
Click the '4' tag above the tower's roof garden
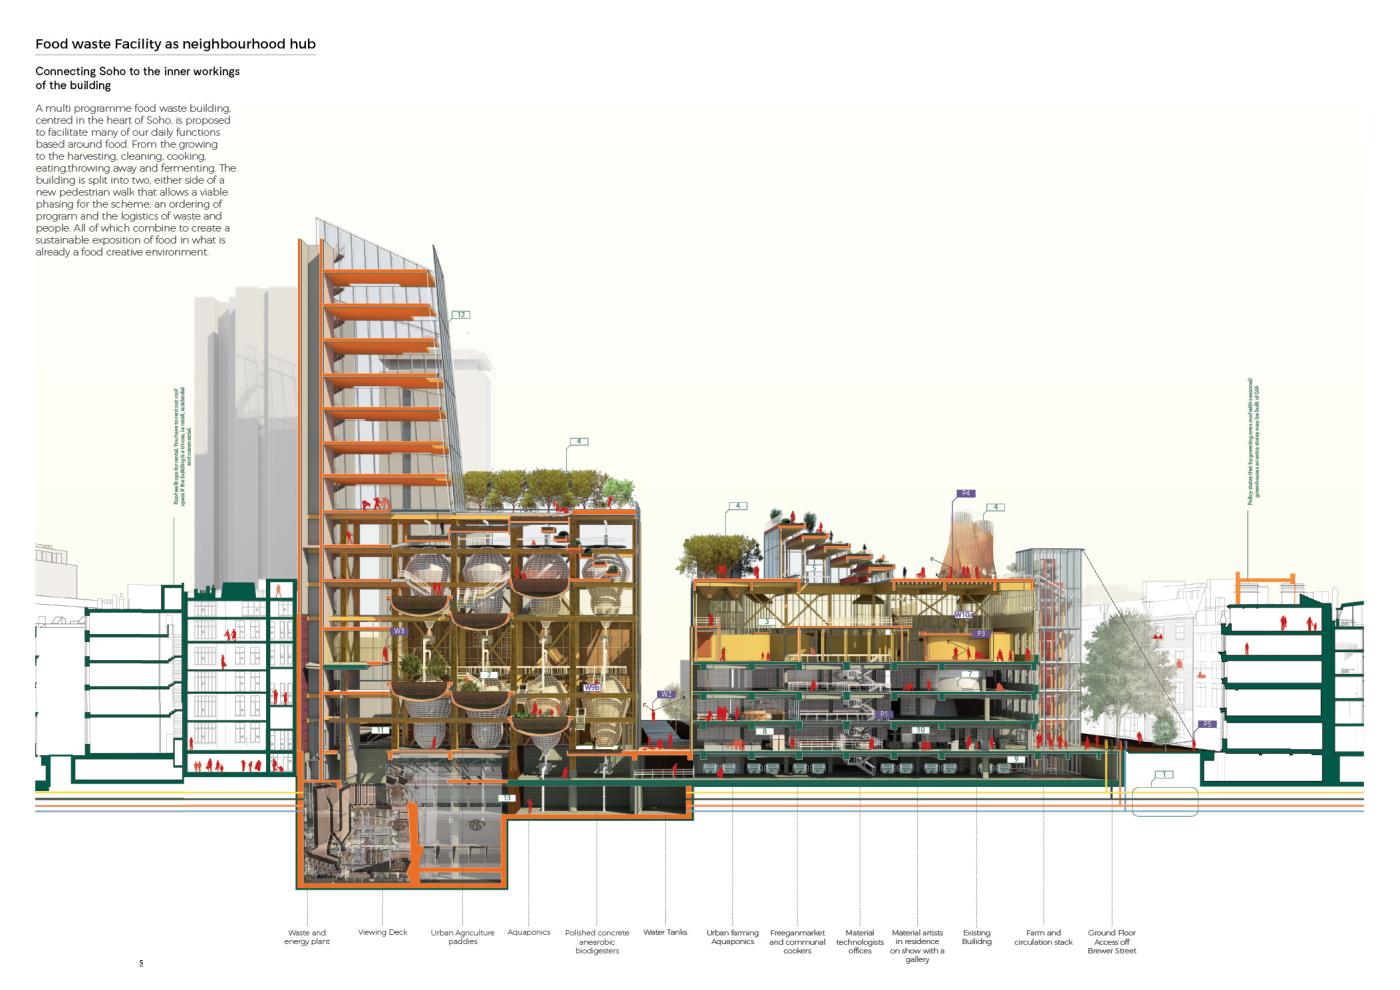pyautogui.click(x=578, y=441)
